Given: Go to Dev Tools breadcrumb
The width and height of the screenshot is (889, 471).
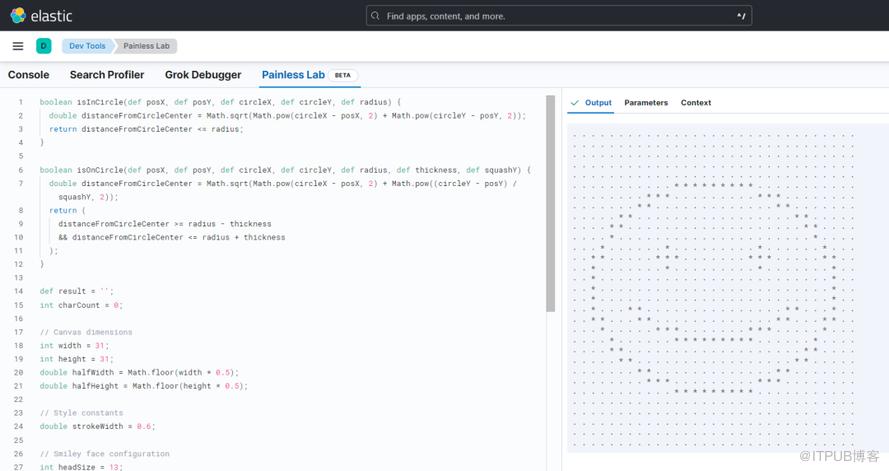Looking at the screenshot, I should point(87,46).
